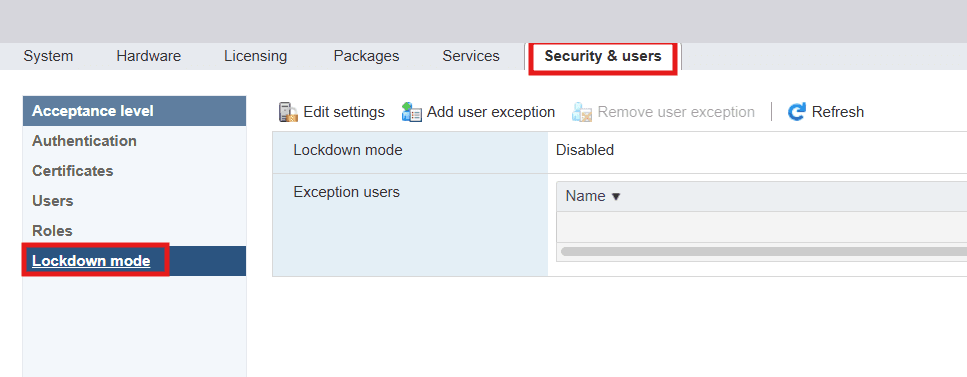
Task: Open the System tab
Action: tap(48, 56)
